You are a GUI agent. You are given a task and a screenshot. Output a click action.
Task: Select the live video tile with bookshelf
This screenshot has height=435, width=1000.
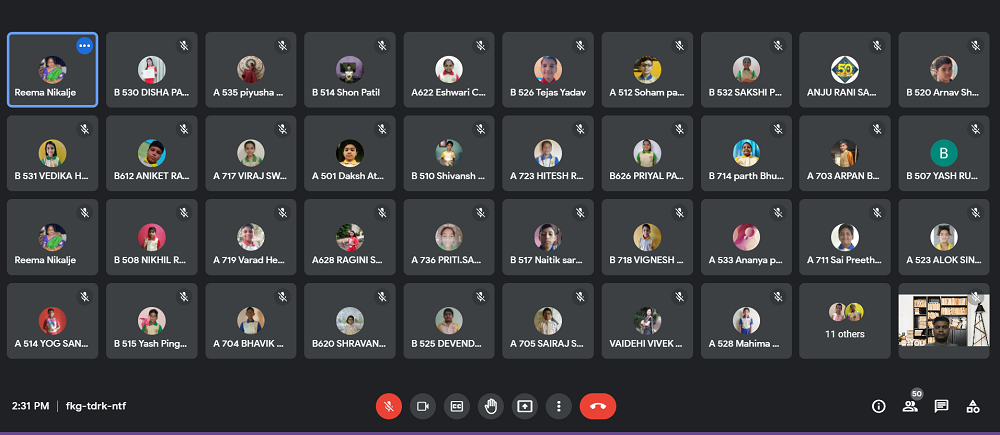click(x=944, y=321)
